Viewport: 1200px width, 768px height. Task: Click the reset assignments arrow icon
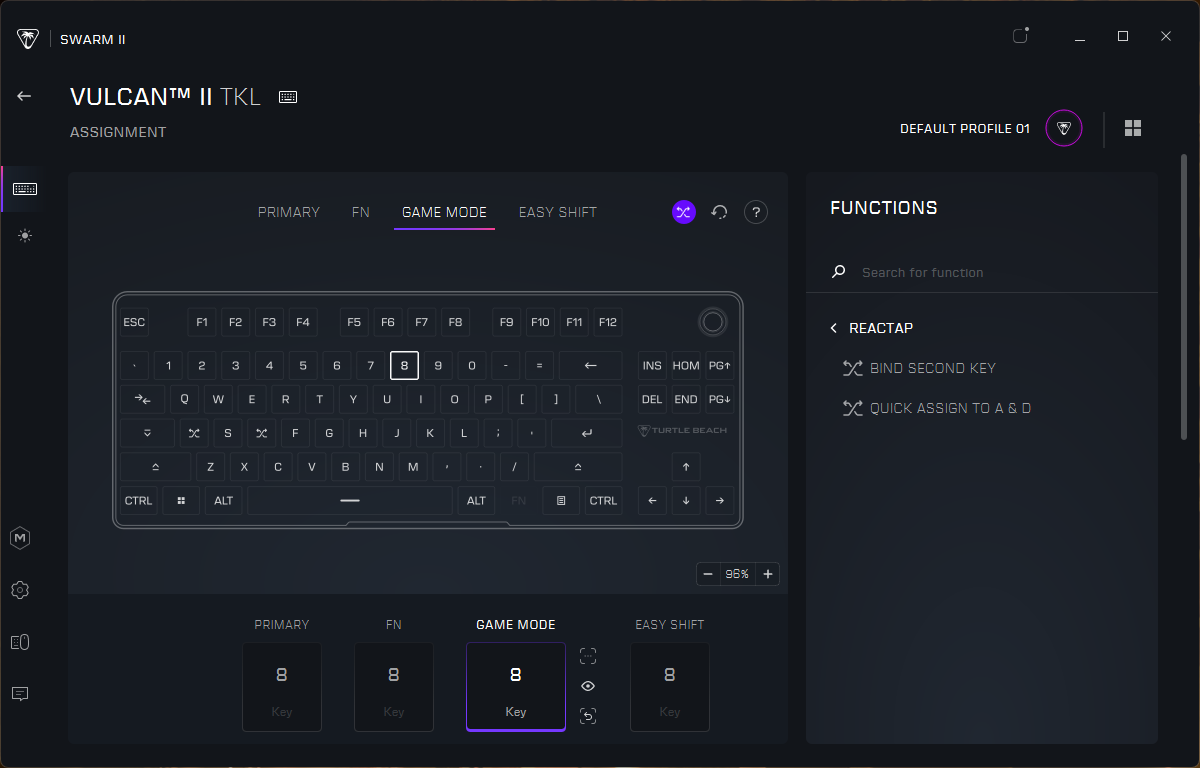coord(719,212)
